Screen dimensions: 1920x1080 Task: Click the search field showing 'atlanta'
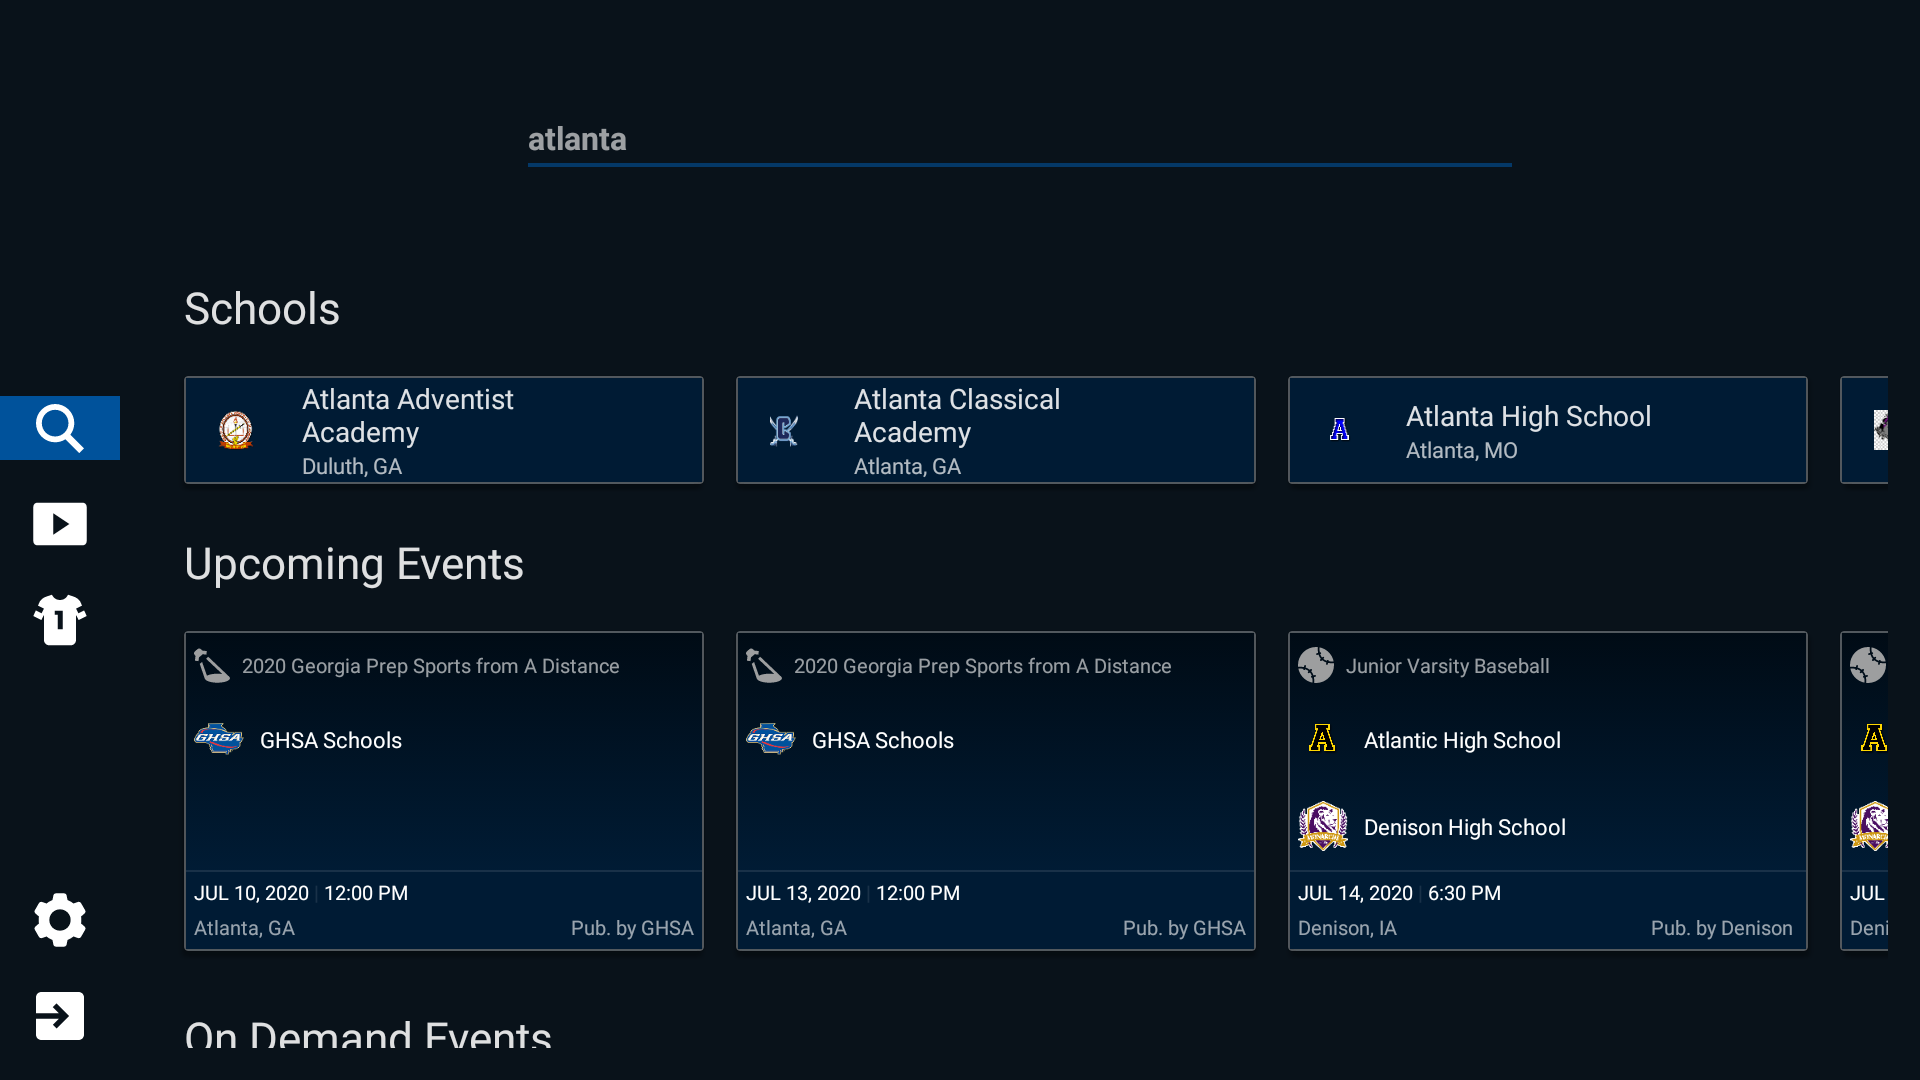1018,140
